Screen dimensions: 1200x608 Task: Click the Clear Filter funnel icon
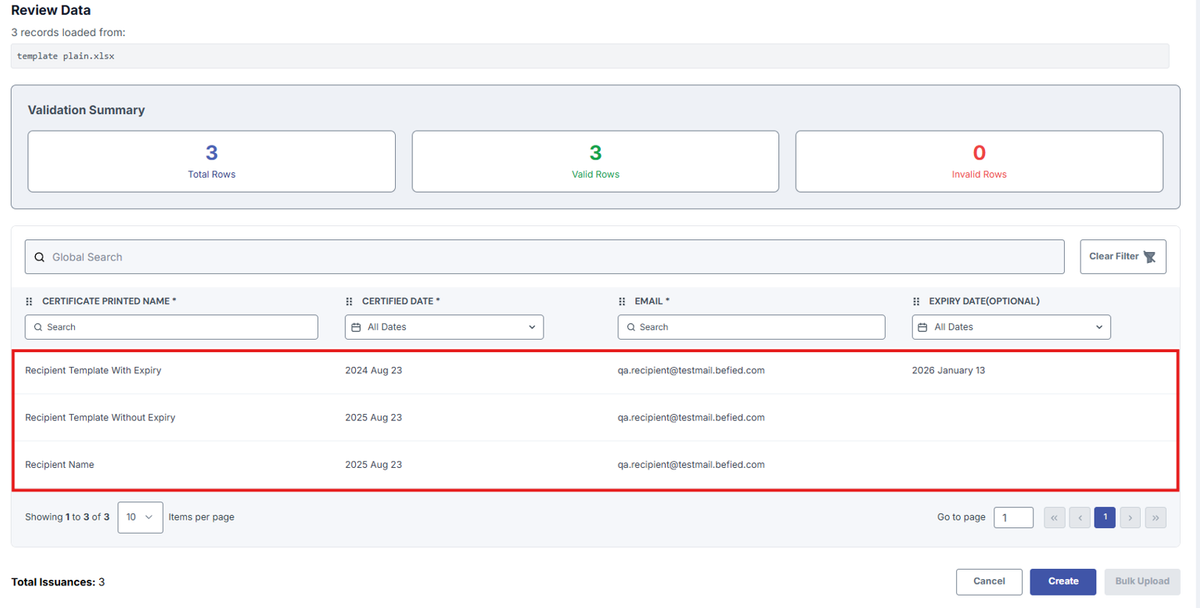1149,257
